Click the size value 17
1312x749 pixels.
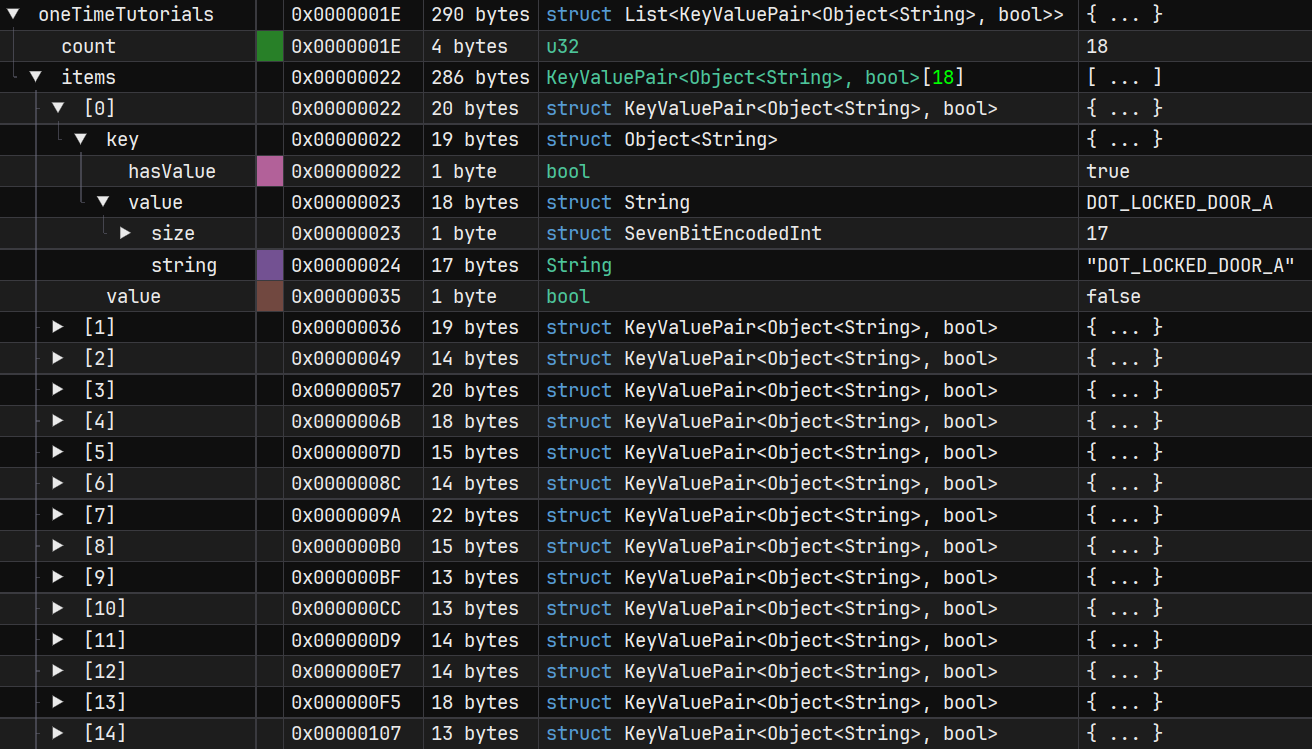click(x=1097, y=233)
